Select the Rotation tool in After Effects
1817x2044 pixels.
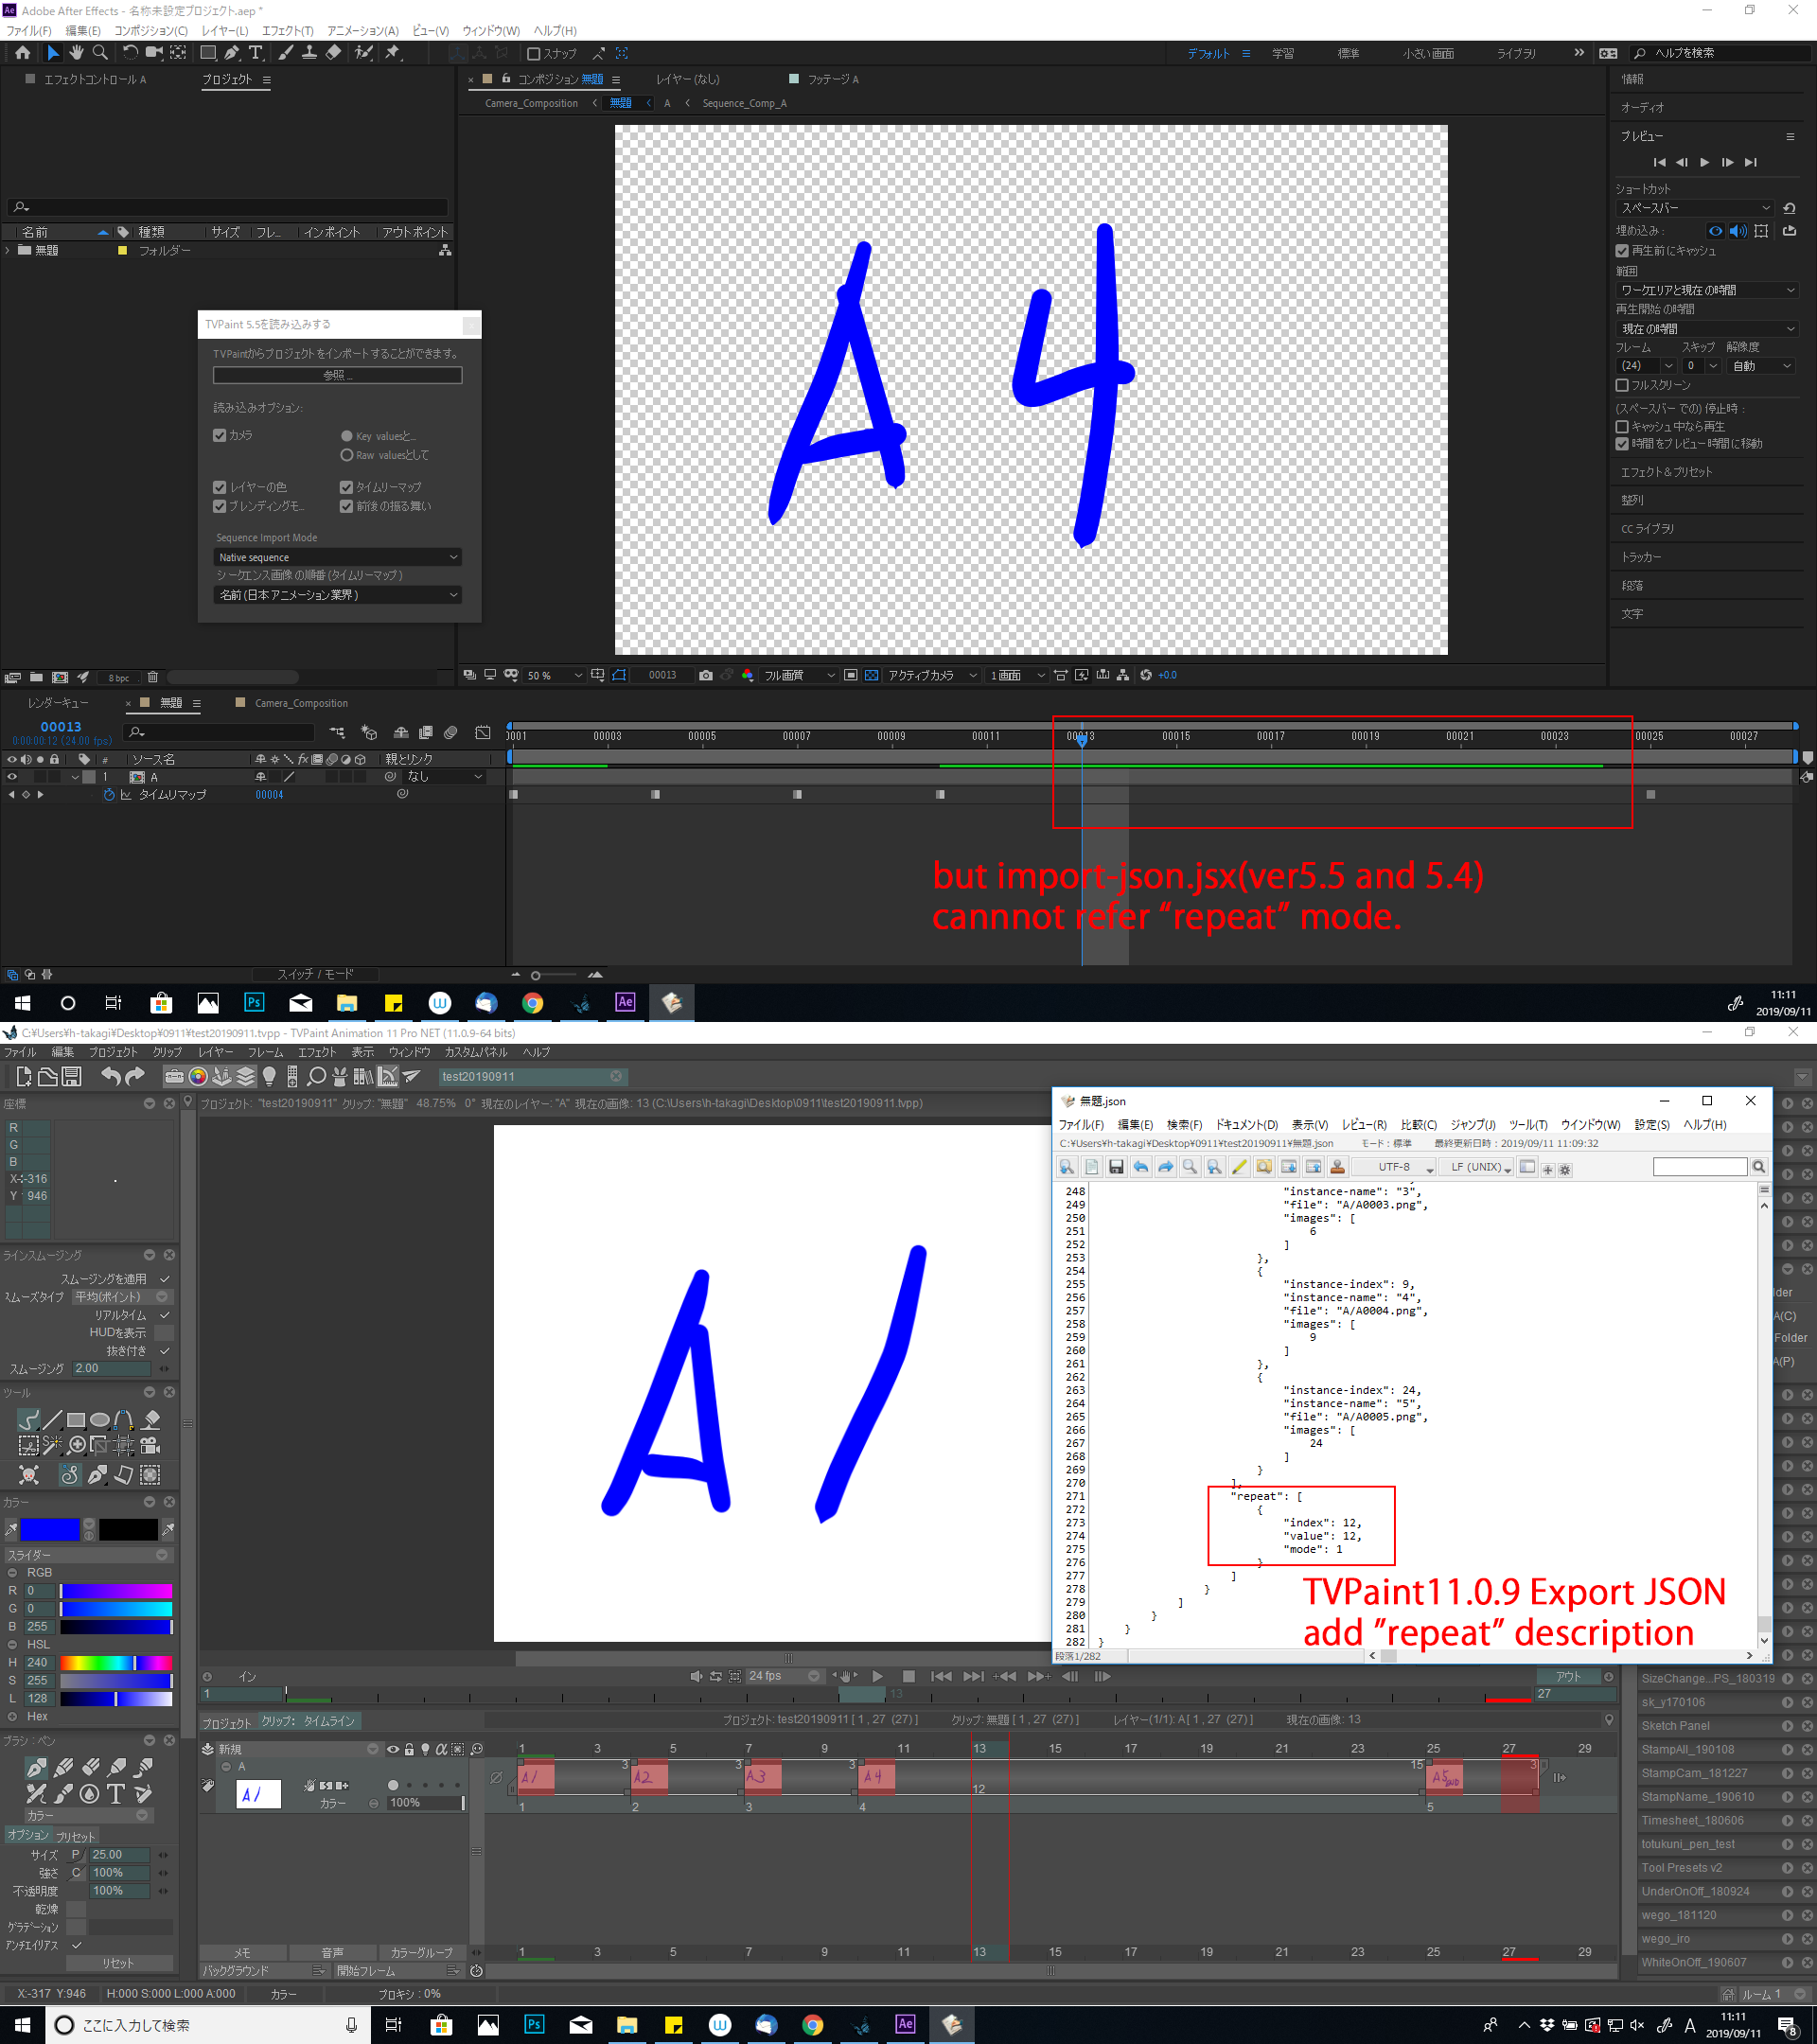click(x=130, y=53)
